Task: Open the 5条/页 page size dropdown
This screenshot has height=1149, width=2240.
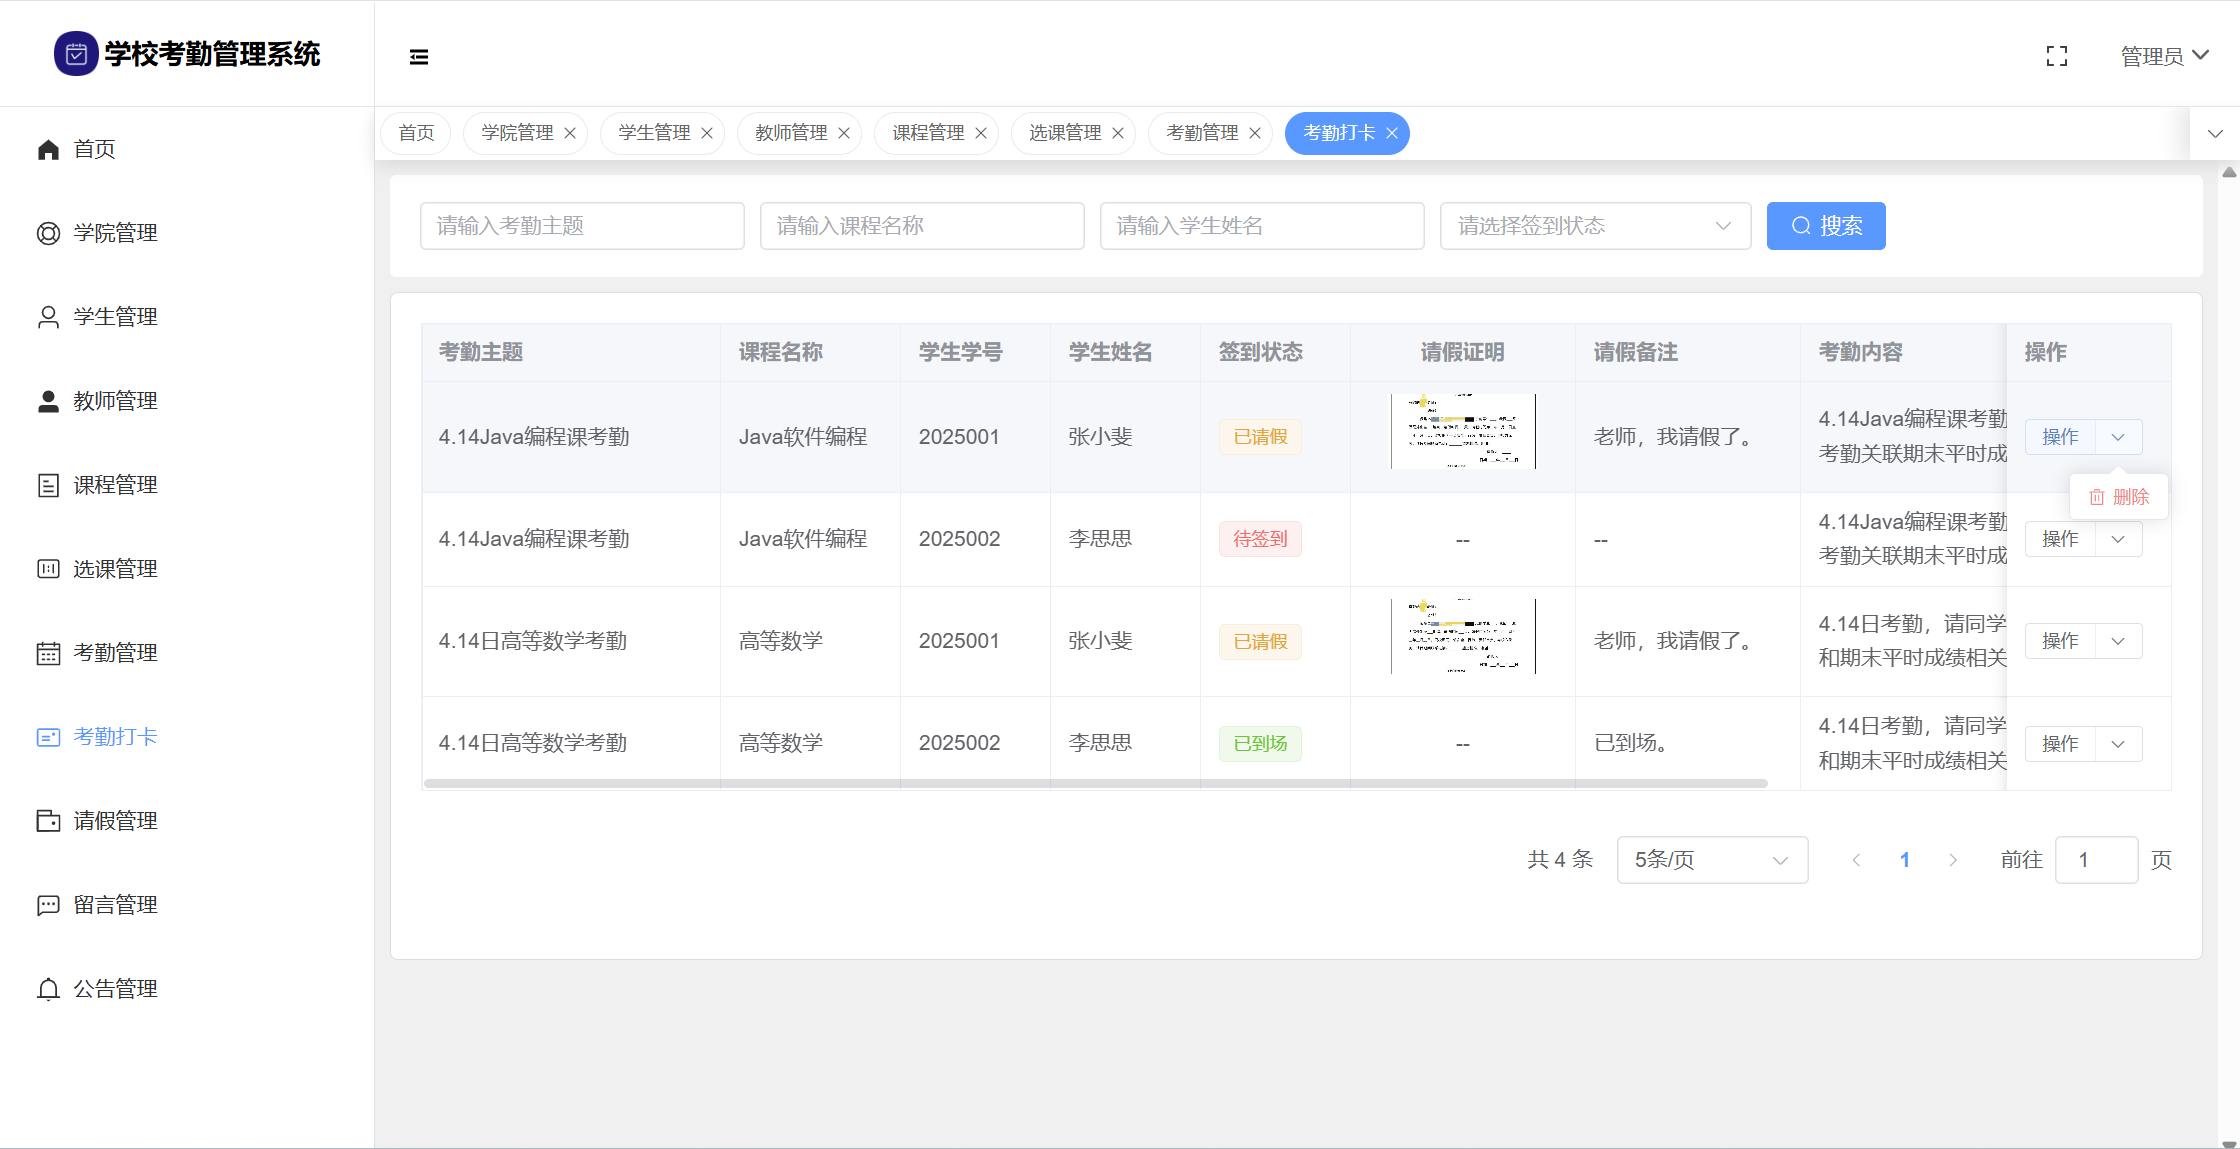Action: tap(1711, 860)
